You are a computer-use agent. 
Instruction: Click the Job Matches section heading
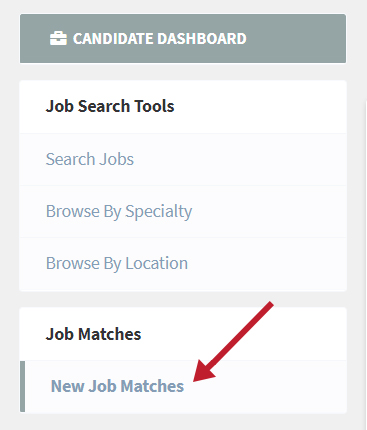pyautogui.click(x=93, y=334)
